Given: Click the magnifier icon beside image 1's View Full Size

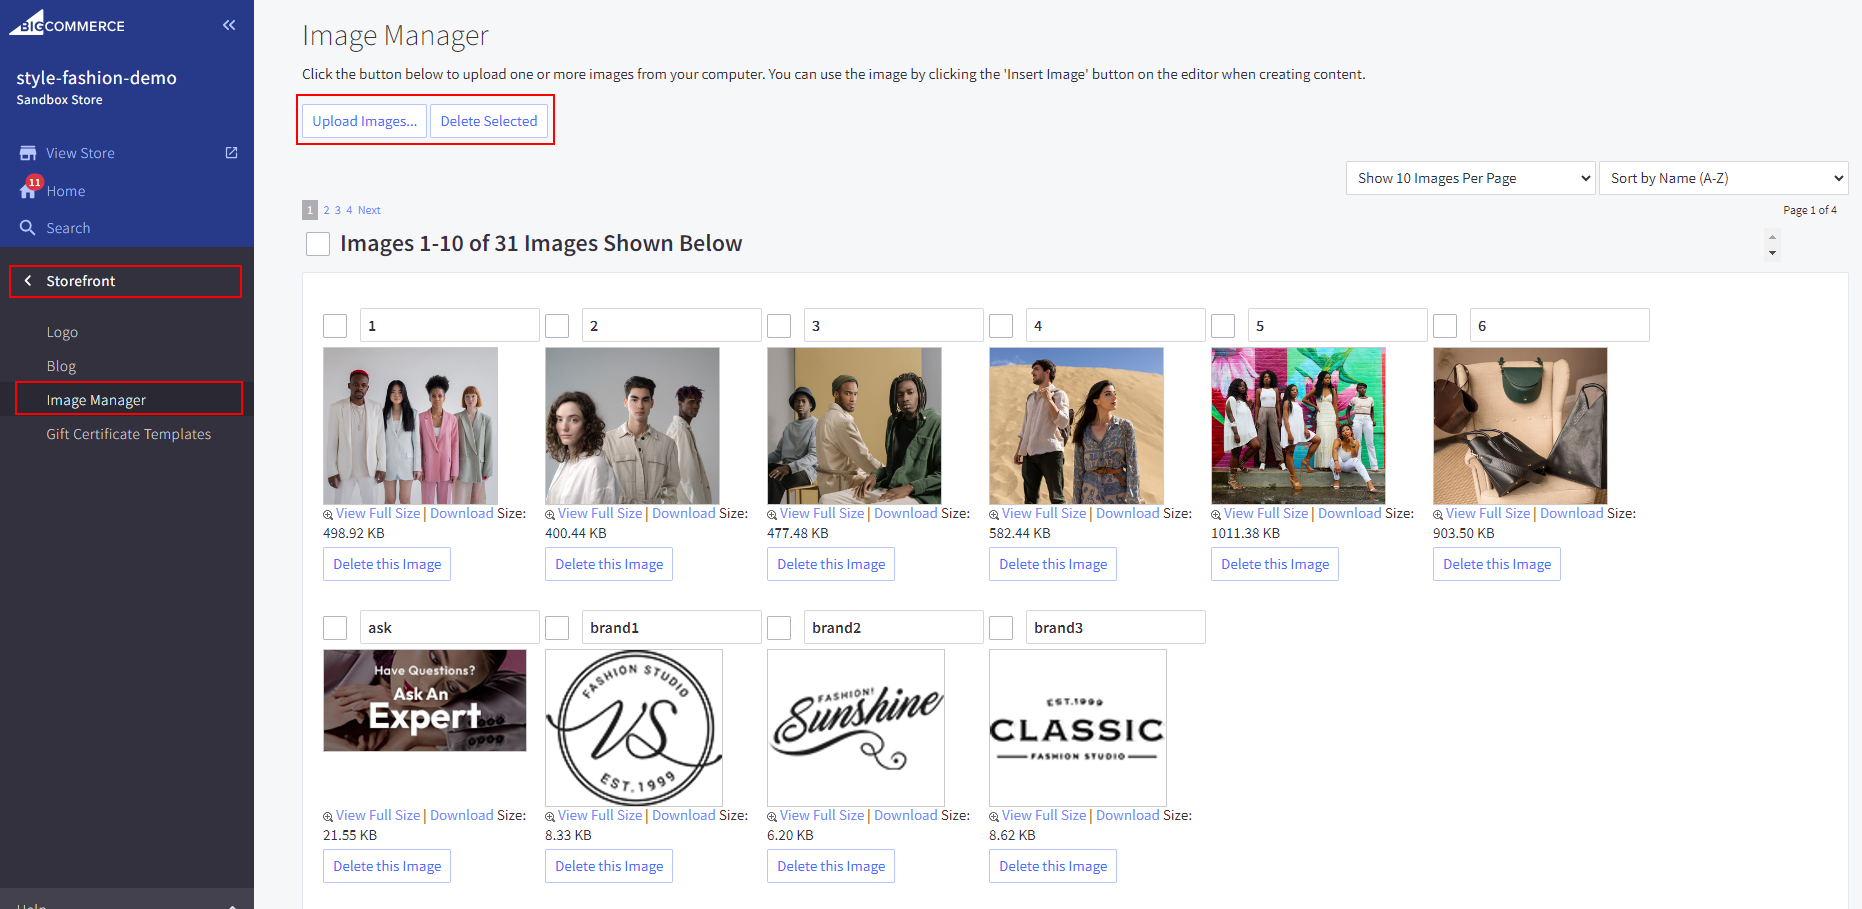Looking at the screenshot, I should click(328, 514).
